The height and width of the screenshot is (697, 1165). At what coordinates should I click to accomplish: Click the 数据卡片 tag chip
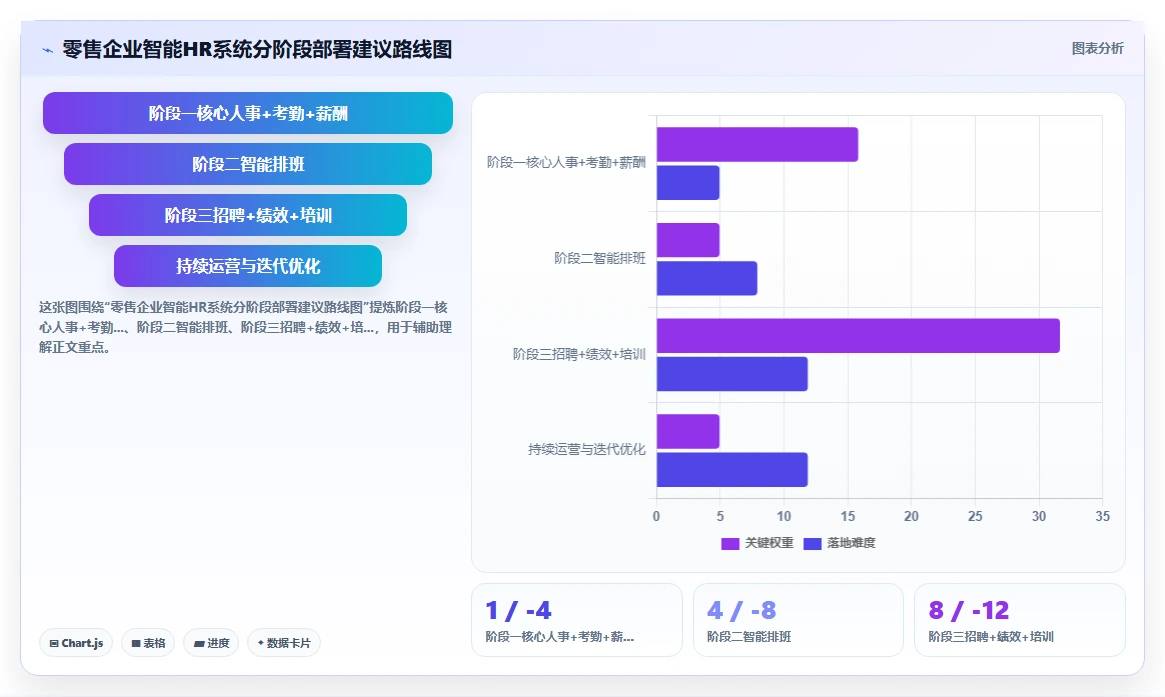[x=284, y=643]
